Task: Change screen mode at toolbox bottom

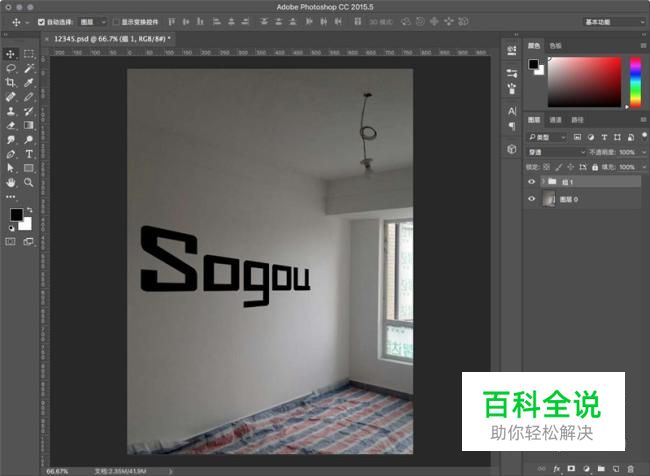Action: 29,241
